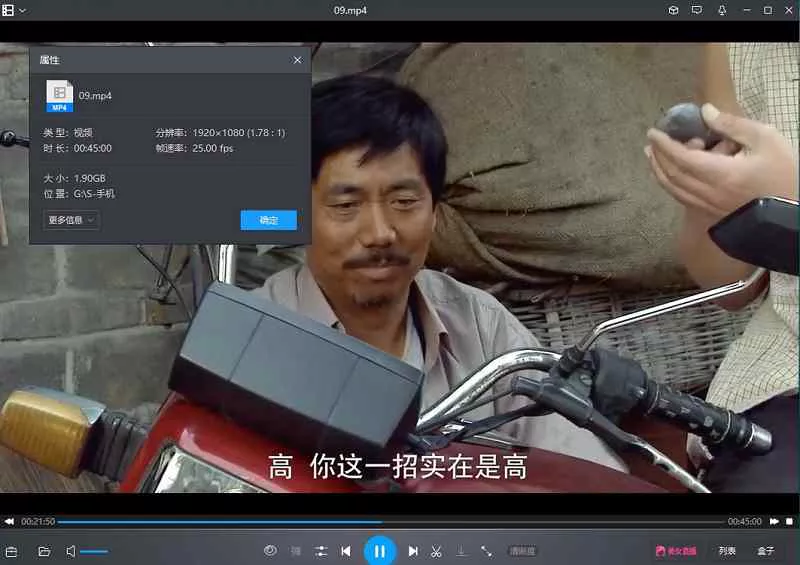Mute the audio via speaker icon
Image resolution: width=800 pixels, height=565 pixels.
71,551
